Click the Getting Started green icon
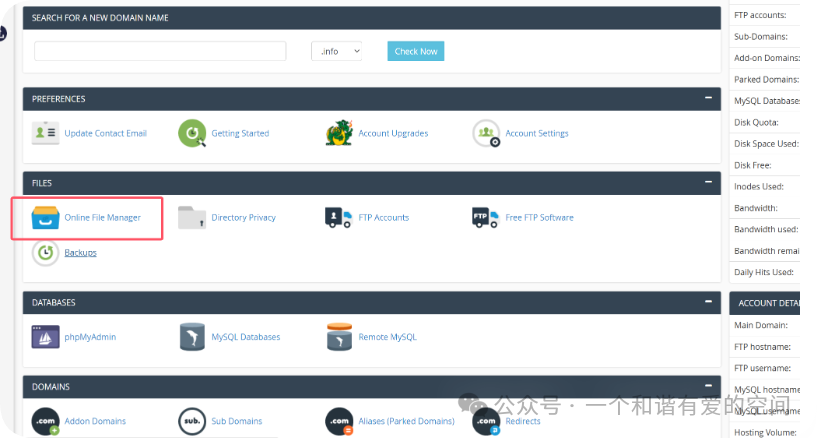Screen dimensions: 817x438 (x=192, y=133)
